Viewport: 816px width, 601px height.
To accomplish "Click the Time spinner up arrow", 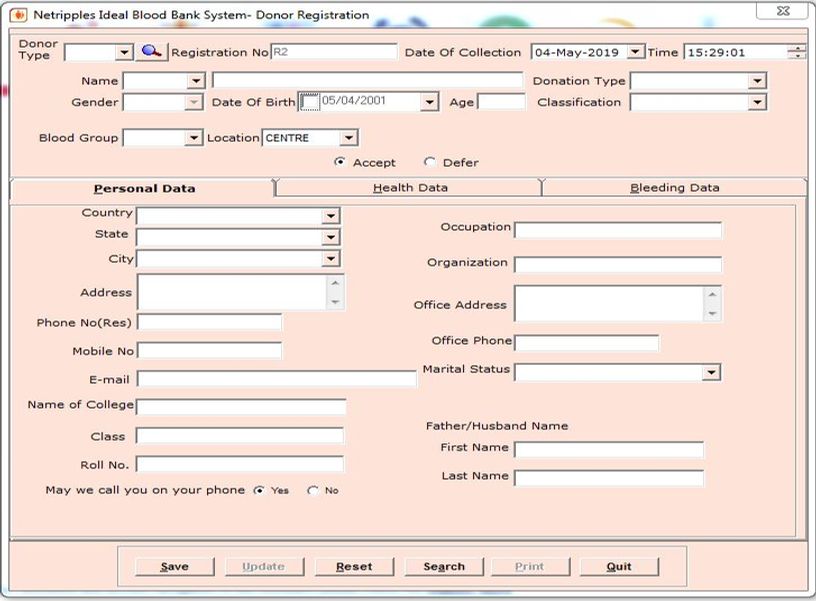I will [797, 48].
